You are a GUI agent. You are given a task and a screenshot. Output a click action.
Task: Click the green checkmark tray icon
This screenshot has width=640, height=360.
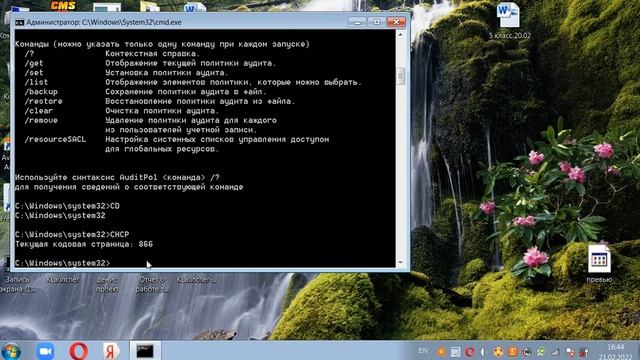point(541,351)
